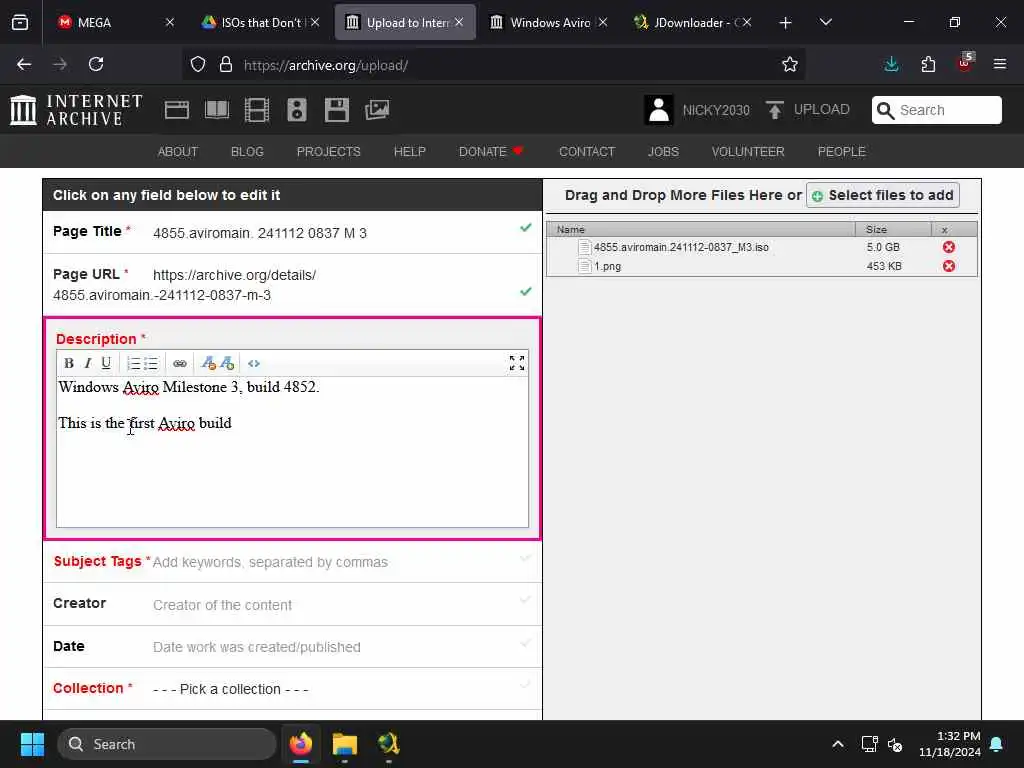
Task: Open the Texts (book) icon
Action: 217,110
